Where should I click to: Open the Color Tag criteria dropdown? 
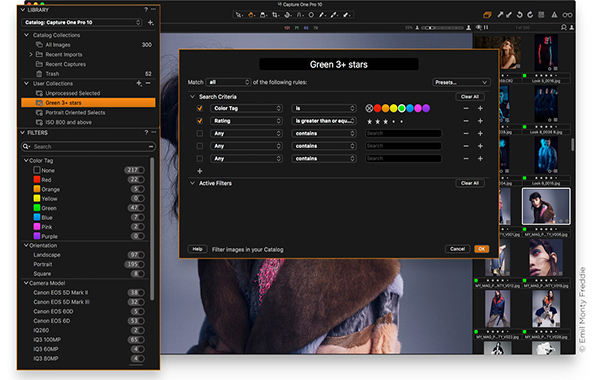246,108
